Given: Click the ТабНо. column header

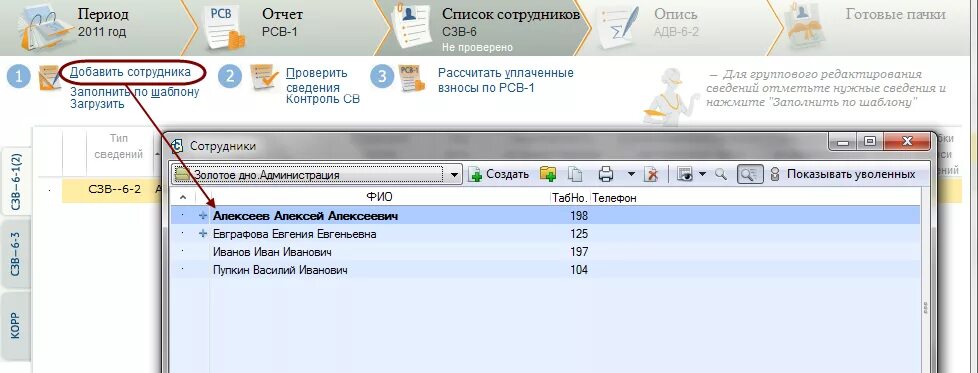Looking at the screenshot, I should (x=569, y=198).
